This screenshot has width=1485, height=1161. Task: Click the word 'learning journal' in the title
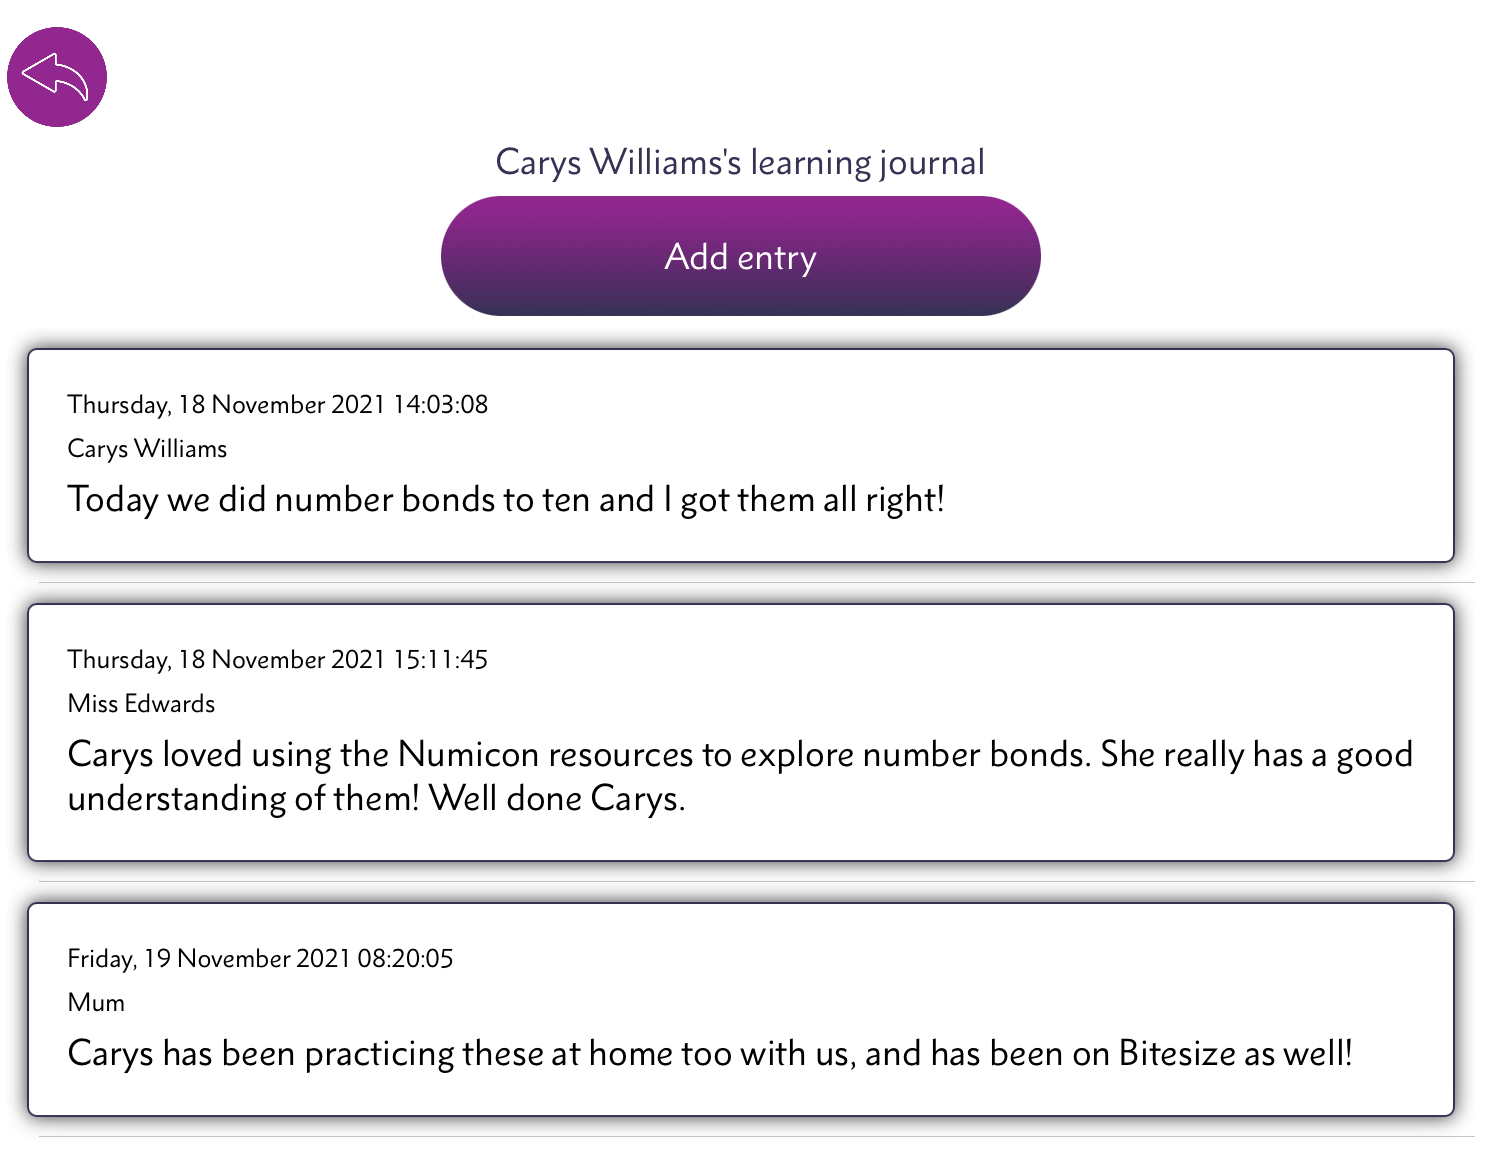click(868, 162)
